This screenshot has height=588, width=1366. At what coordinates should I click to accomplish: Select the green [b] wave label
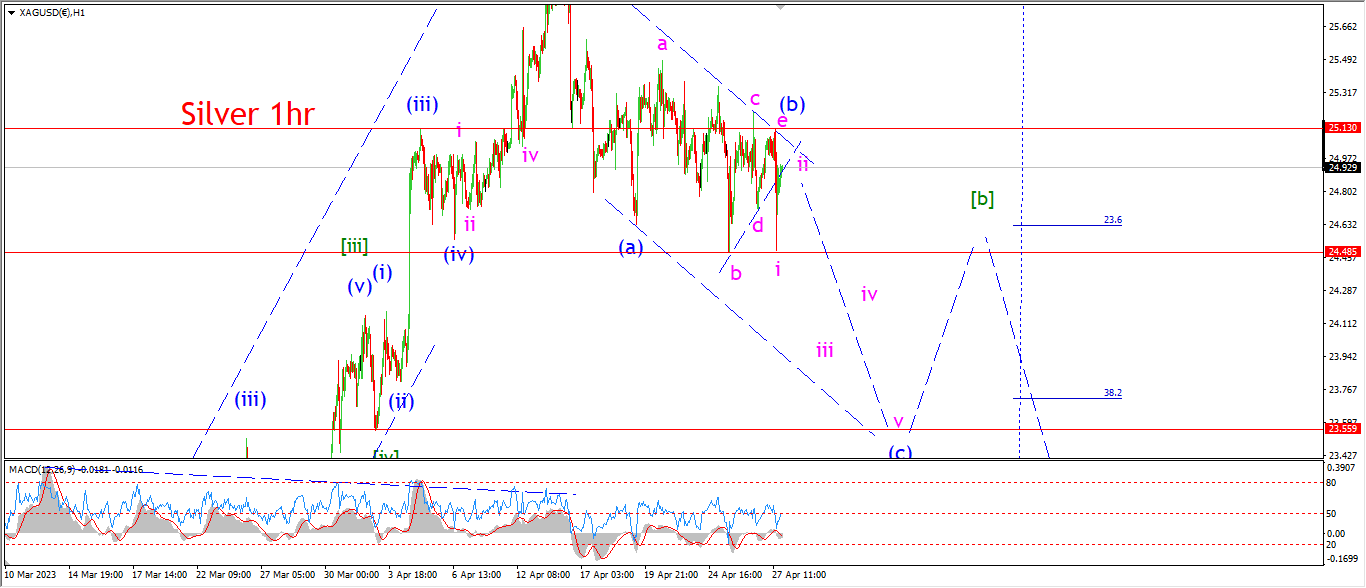(x=982, y=199)
